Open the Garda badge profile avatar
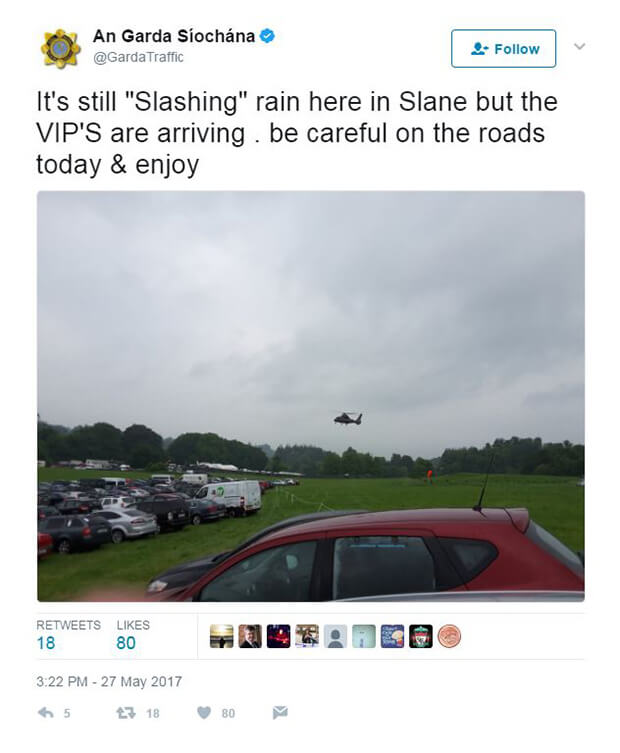Viewport: 620px width, 753px height. coord(60,48)
